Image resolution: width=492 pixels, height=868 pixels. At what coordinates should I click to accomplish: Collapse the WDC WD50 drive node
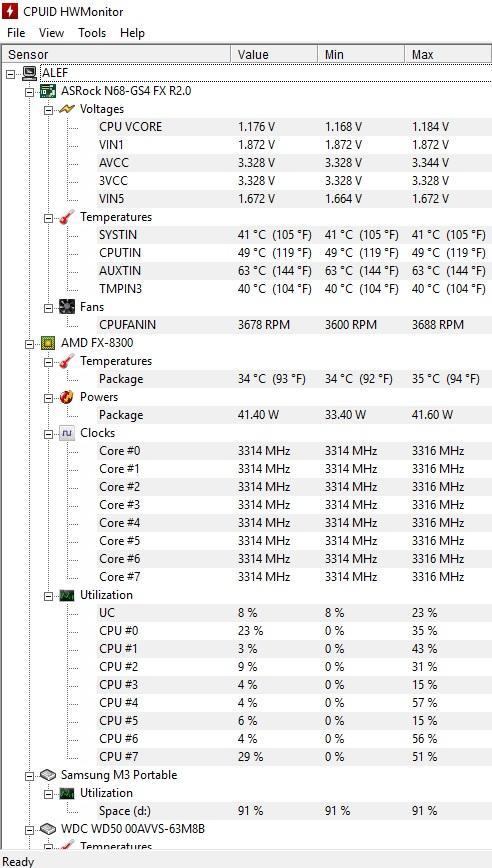coord(30,829)
